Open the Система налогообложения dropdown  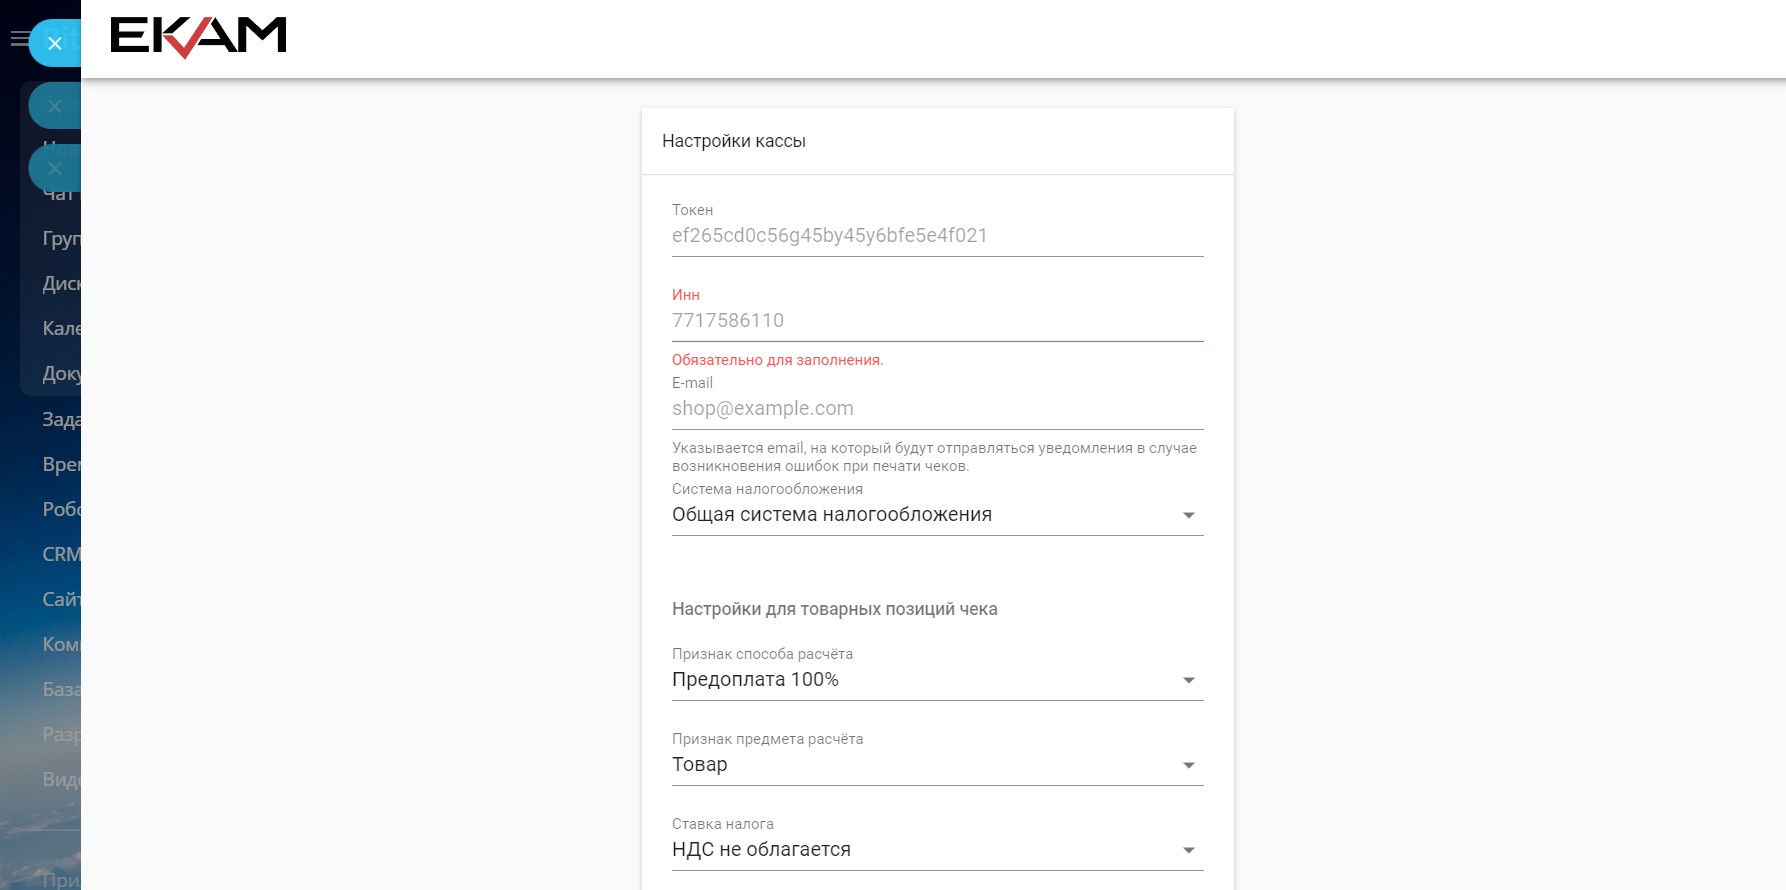point(937,515)
